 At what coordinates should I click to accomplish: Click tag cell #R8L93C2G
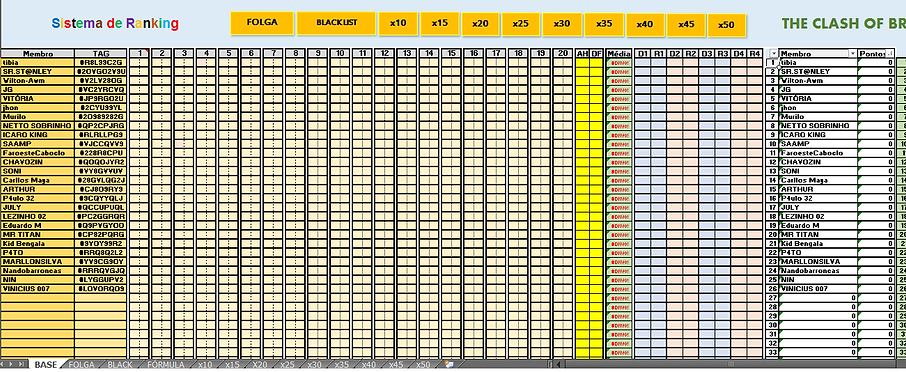click(x=101, y=62)
